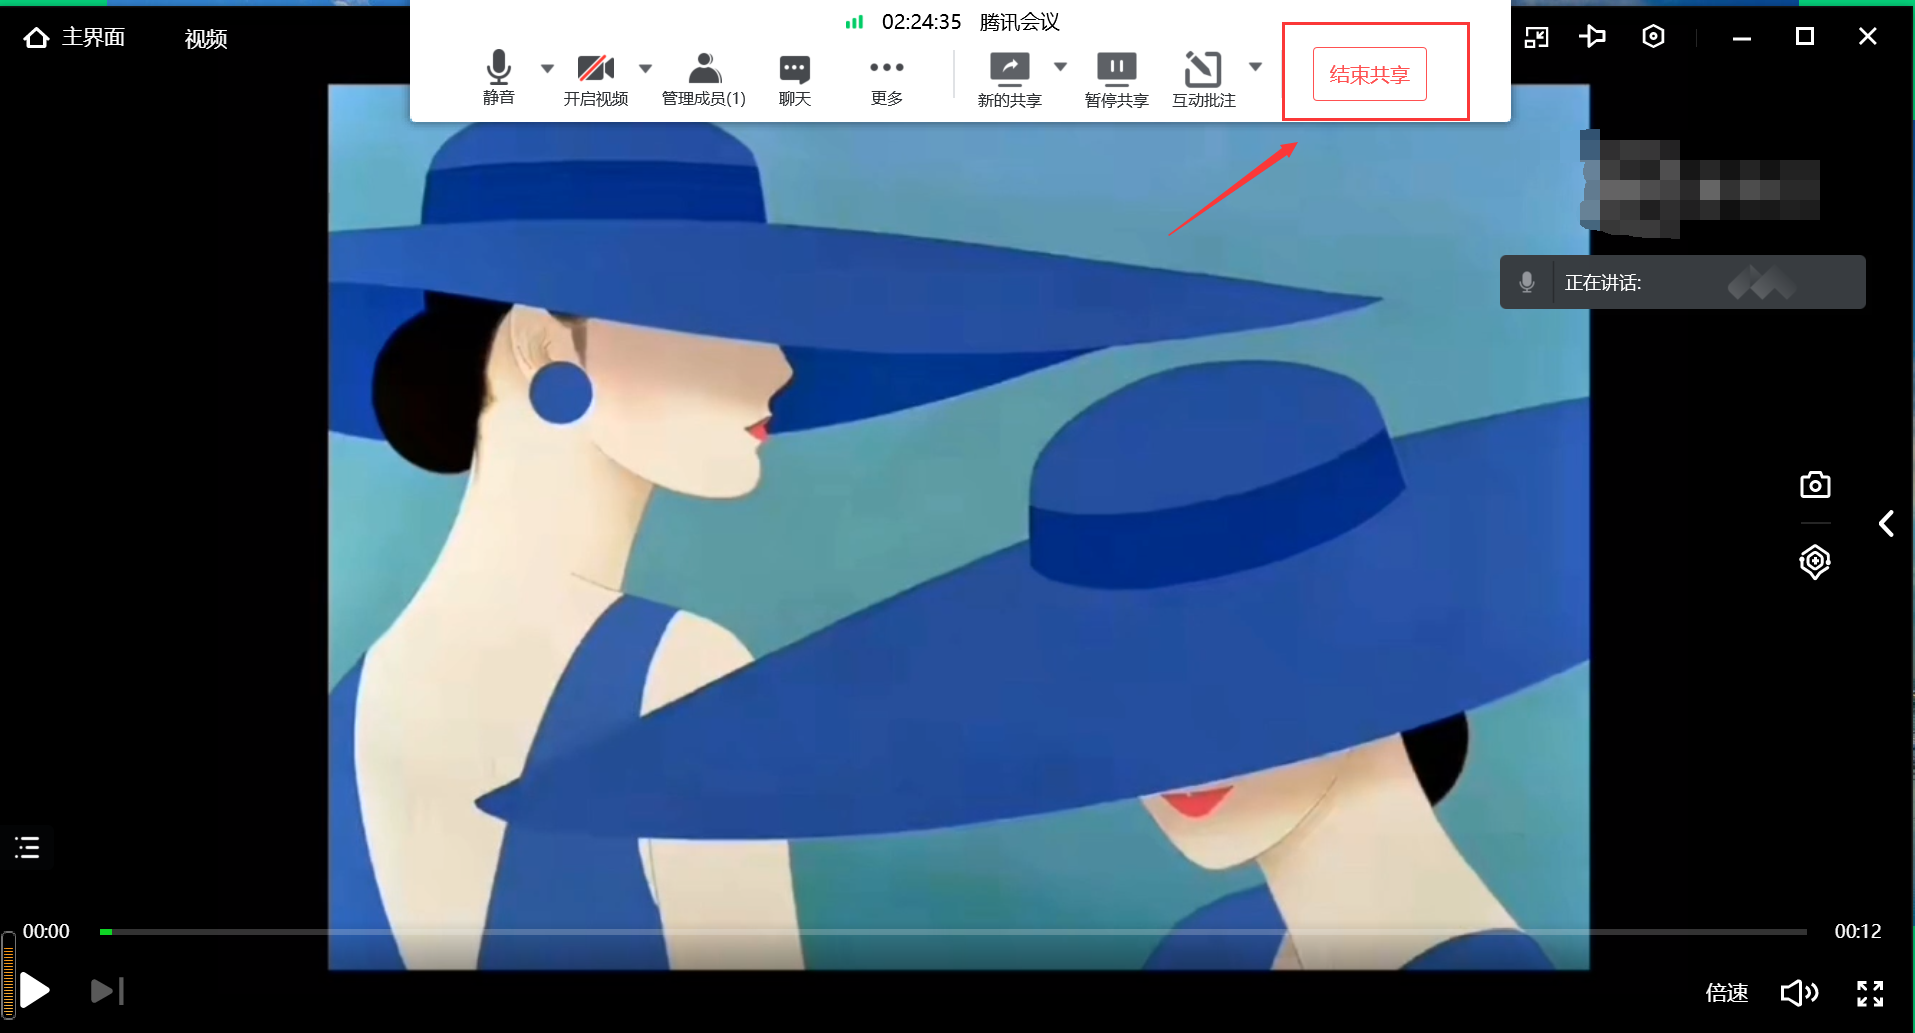The width and height of the screenshot is (1915, 1033).
Task: Click the hexagon target icon below camera
Action: click(1815, 561)
